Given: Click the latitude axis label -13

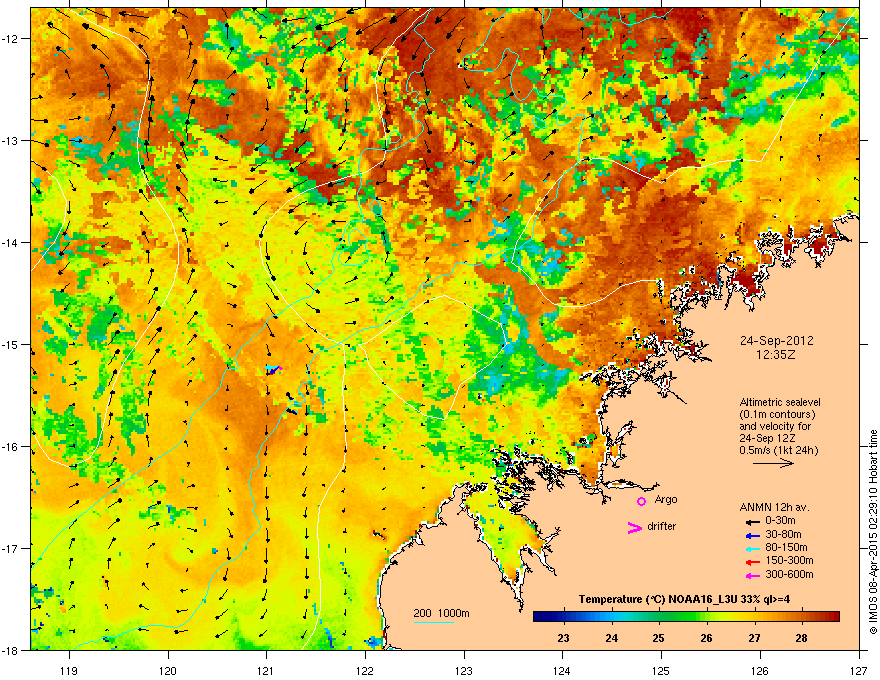Looking at the screenshot, I should pos(11,141).
